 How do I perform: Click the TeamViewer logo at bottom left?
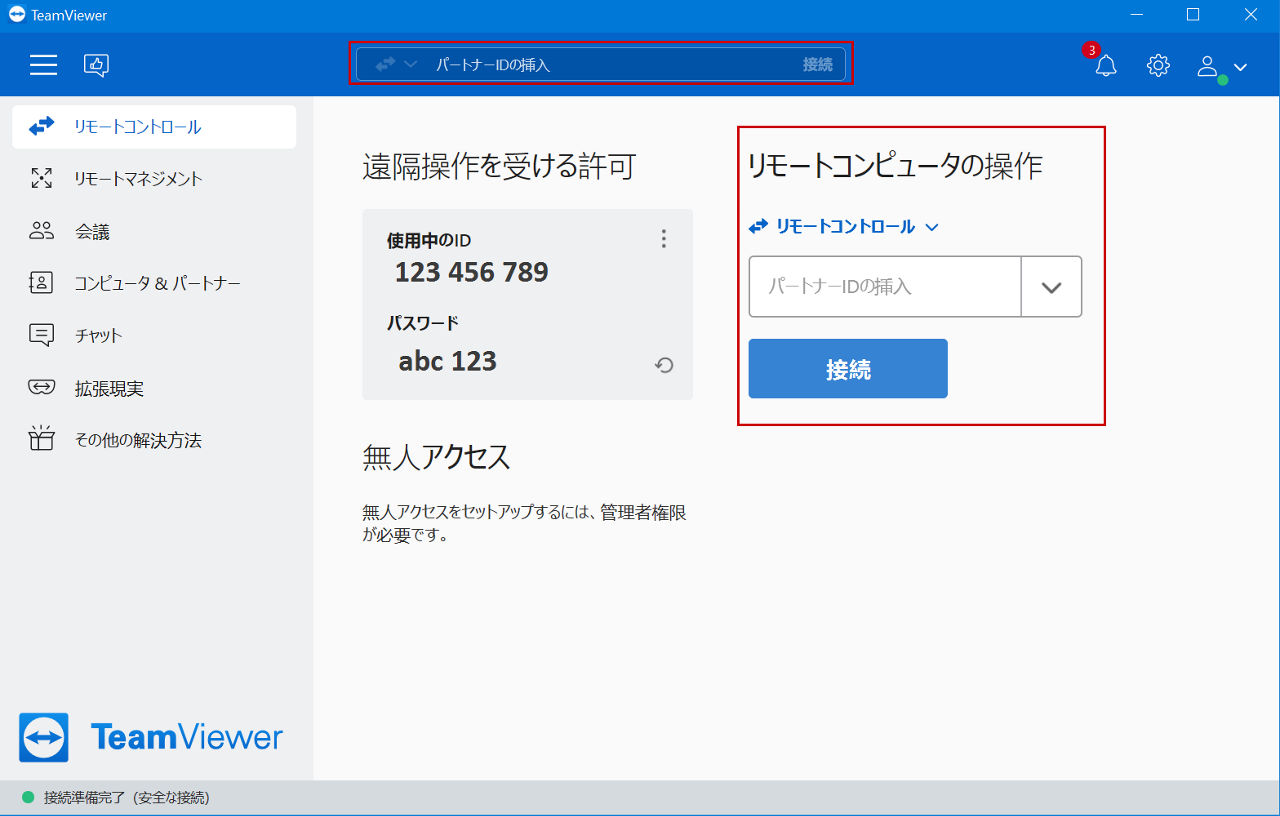[x=151, y=738]
